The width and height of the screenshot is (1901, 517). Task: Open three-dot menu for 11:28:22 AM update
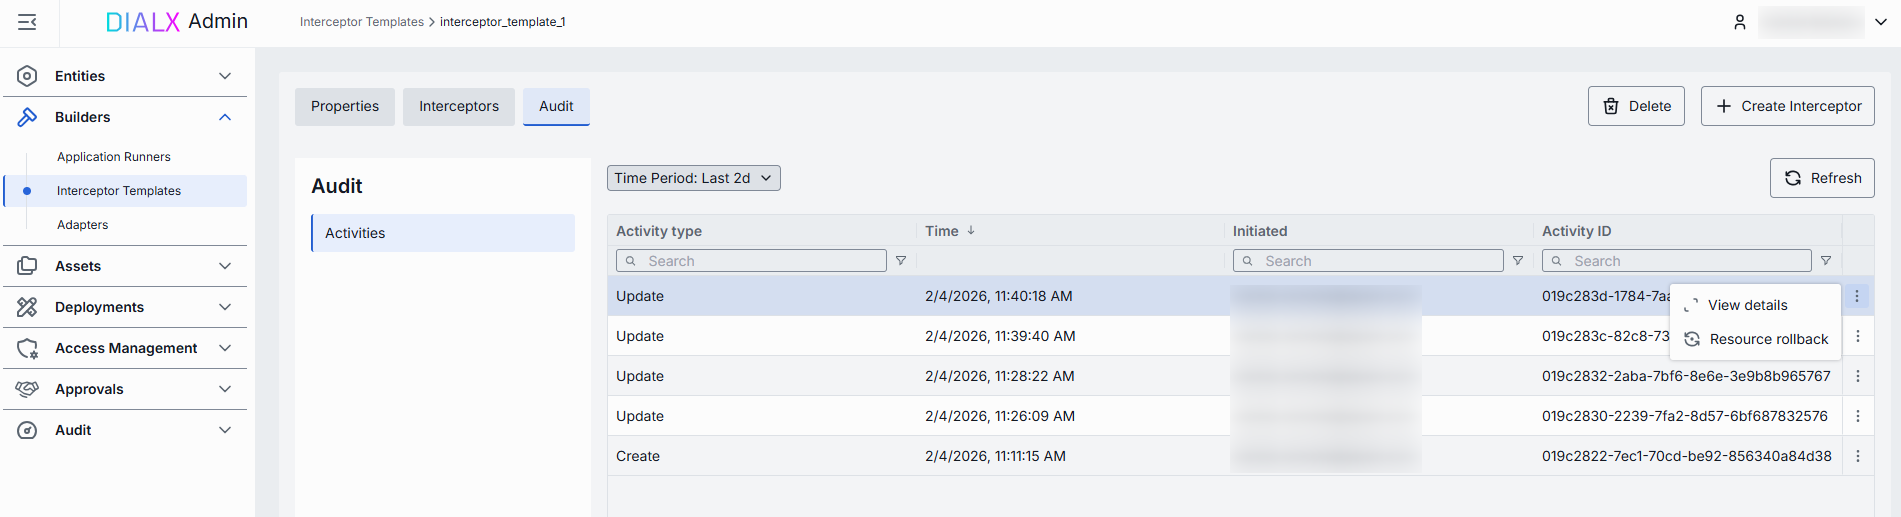1858,376
